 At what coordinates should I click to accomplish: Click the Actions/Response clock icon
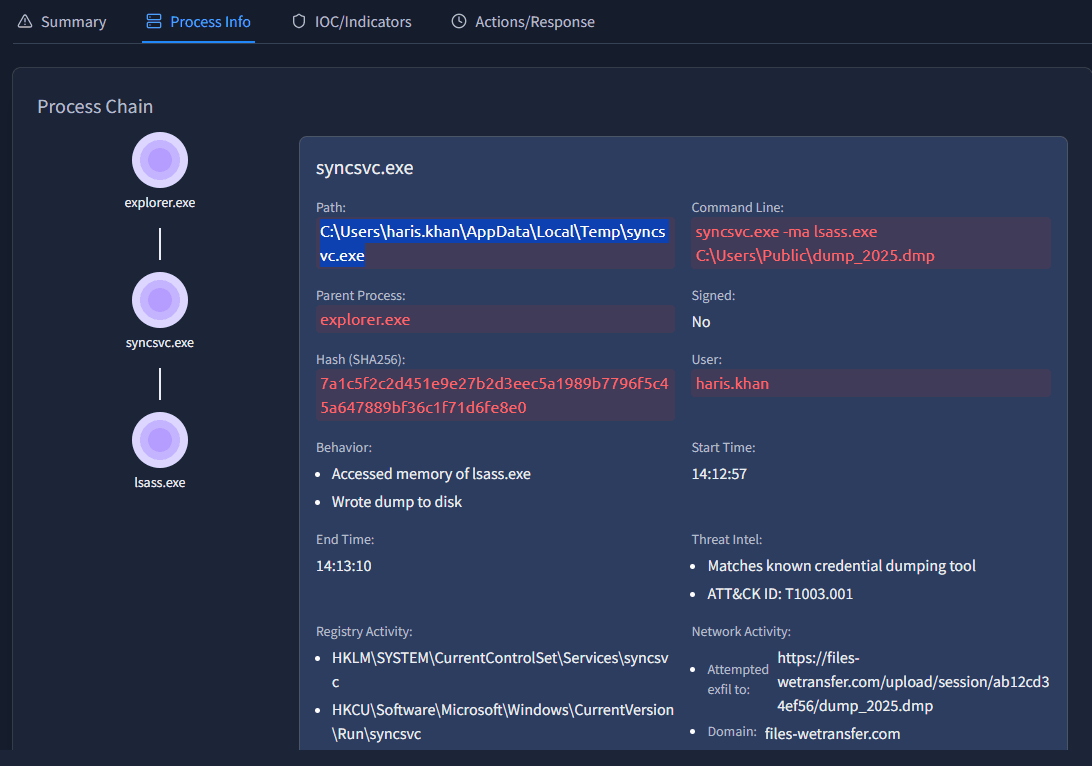(459, 21)
